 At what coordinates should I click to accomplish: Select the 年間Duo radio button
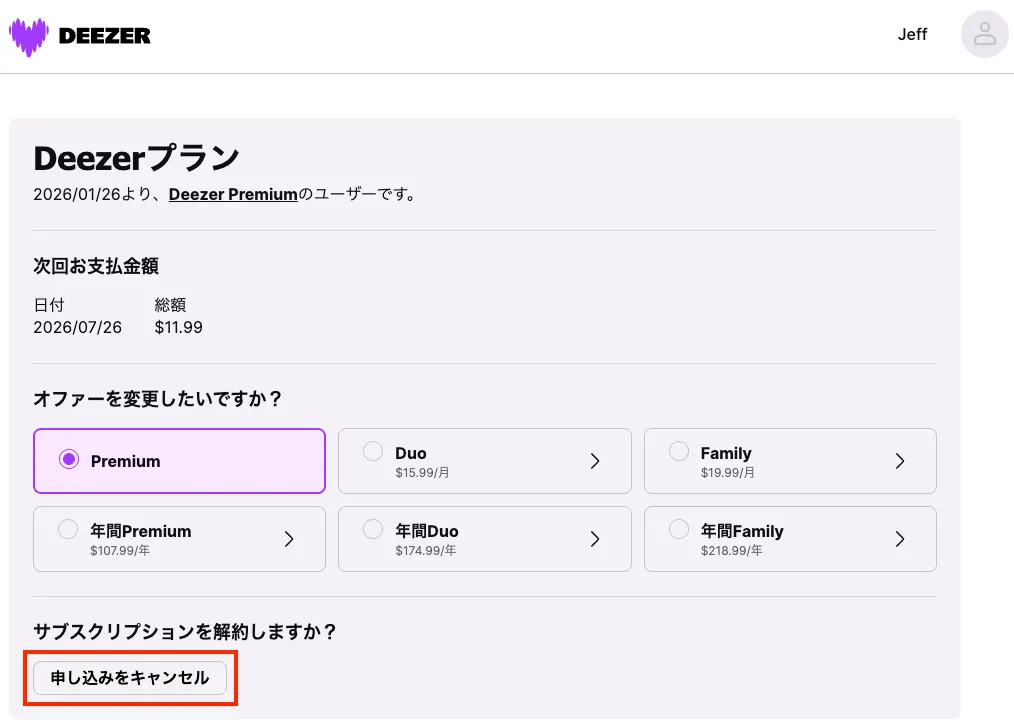pos(373,529)
